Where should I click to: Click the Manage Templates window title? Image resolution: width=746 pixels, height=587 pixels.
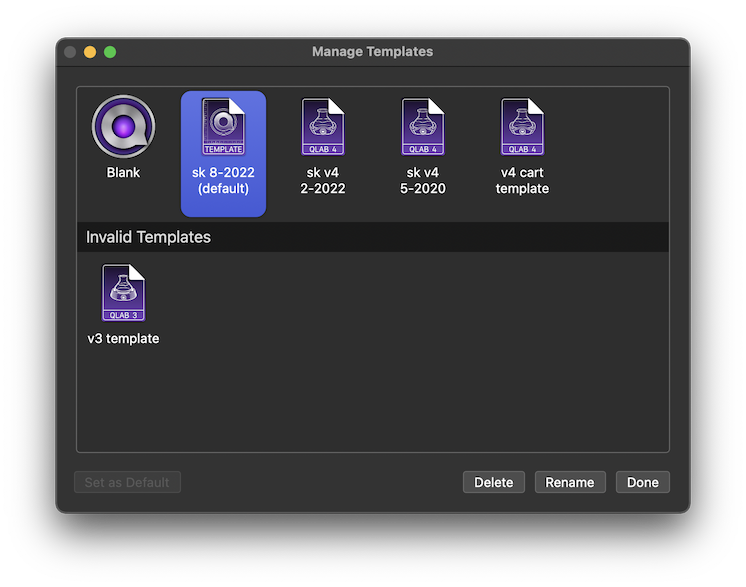(373, 51)
